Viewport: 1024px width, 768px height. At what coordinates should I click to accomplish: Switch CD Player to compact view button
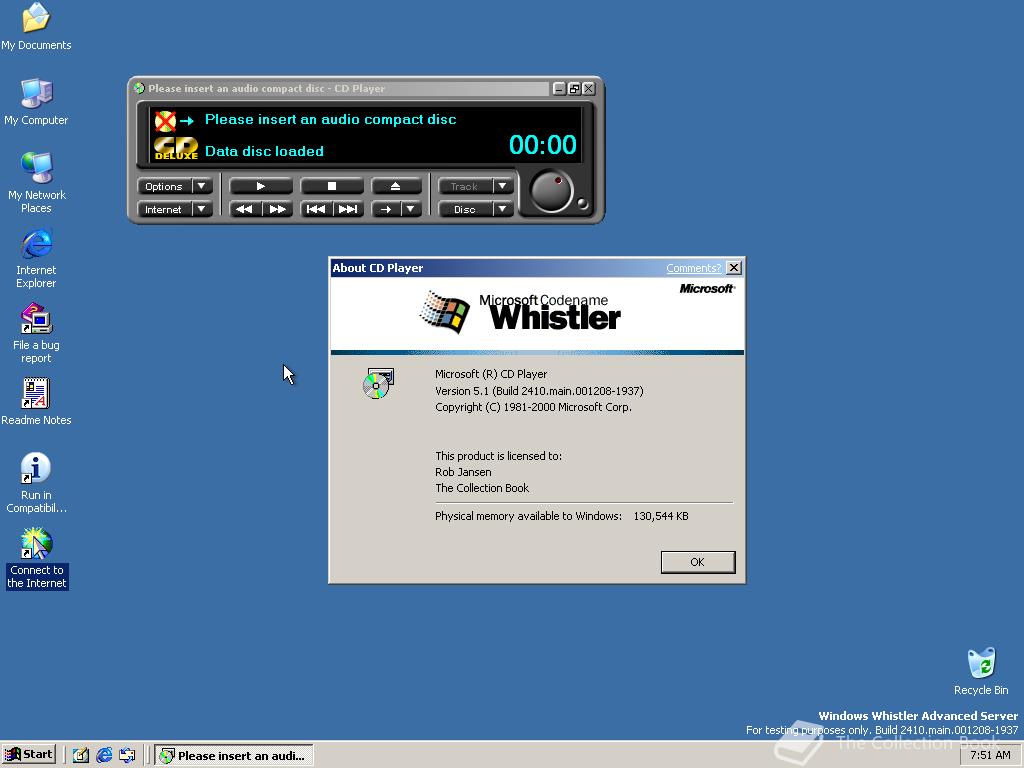coord(574,88)
